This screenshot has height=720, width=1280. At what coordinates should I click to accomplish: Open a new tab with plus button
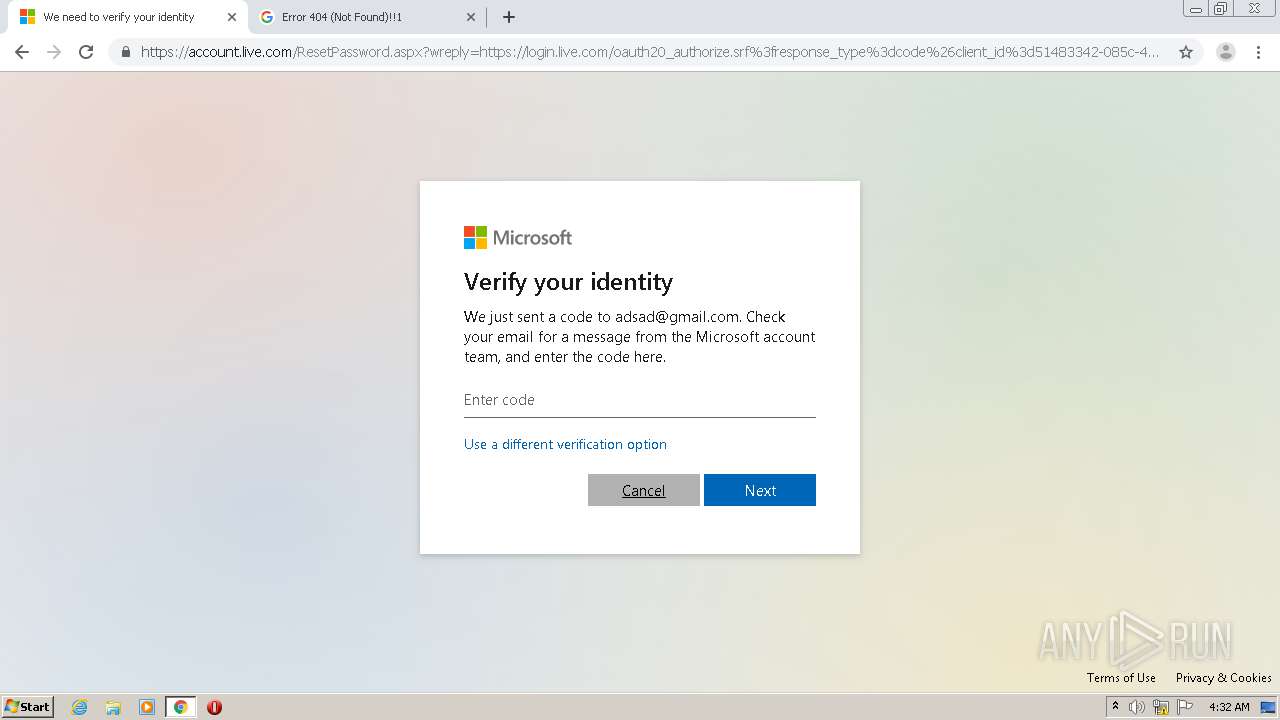tap(509, 17)
